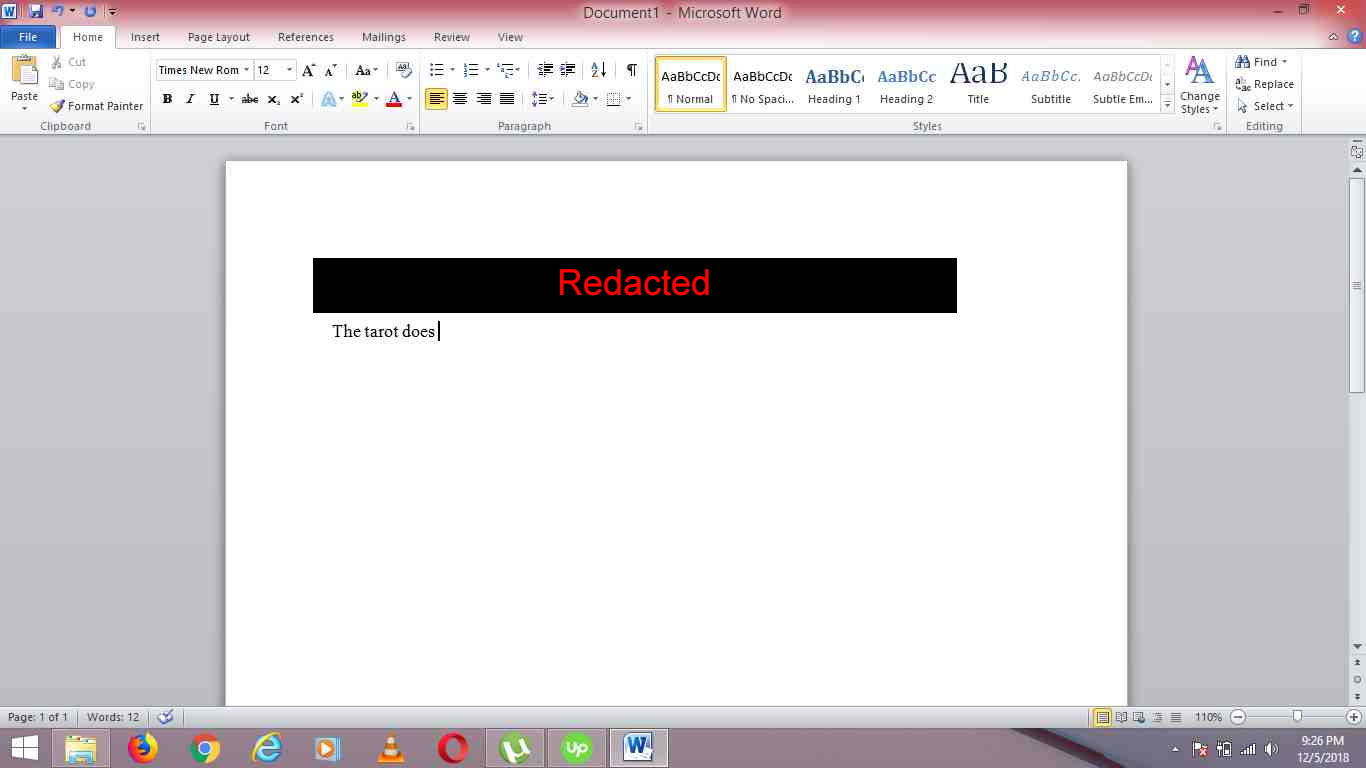This screenshot has height=768, width=1366.
Task: Apply the Heading 1 style
Action: point(834,84)
